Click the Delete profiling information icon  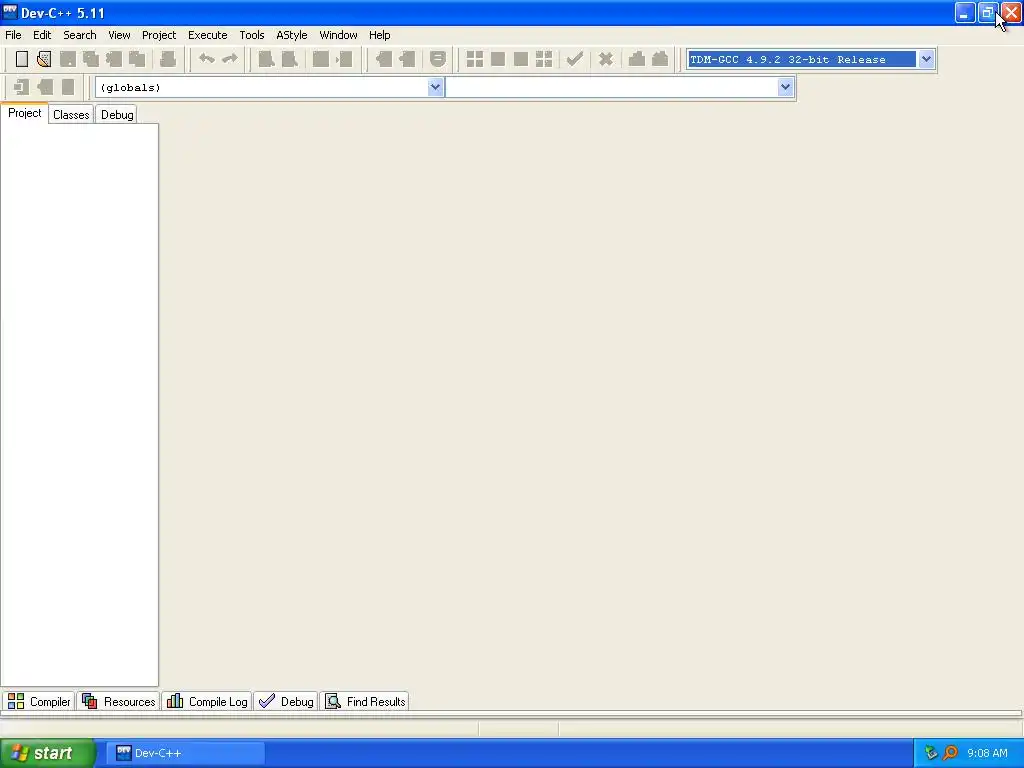coord(660,59)
